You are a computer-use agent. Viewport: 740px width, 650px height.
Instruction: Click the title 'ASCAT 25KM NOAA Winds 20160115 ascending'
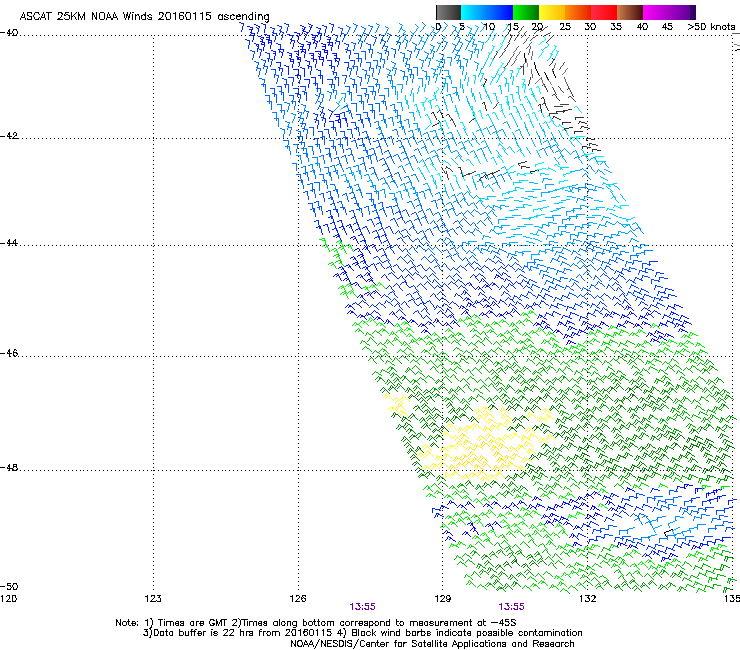144,17
